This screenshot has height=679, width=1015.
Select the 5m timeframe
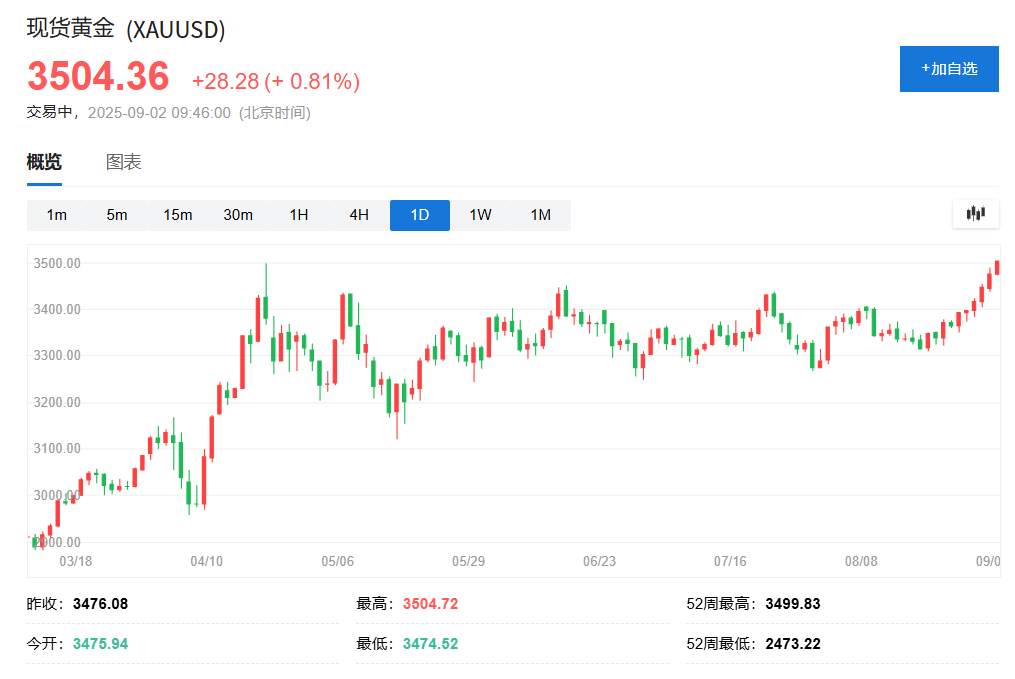click(x=117, y=215)
